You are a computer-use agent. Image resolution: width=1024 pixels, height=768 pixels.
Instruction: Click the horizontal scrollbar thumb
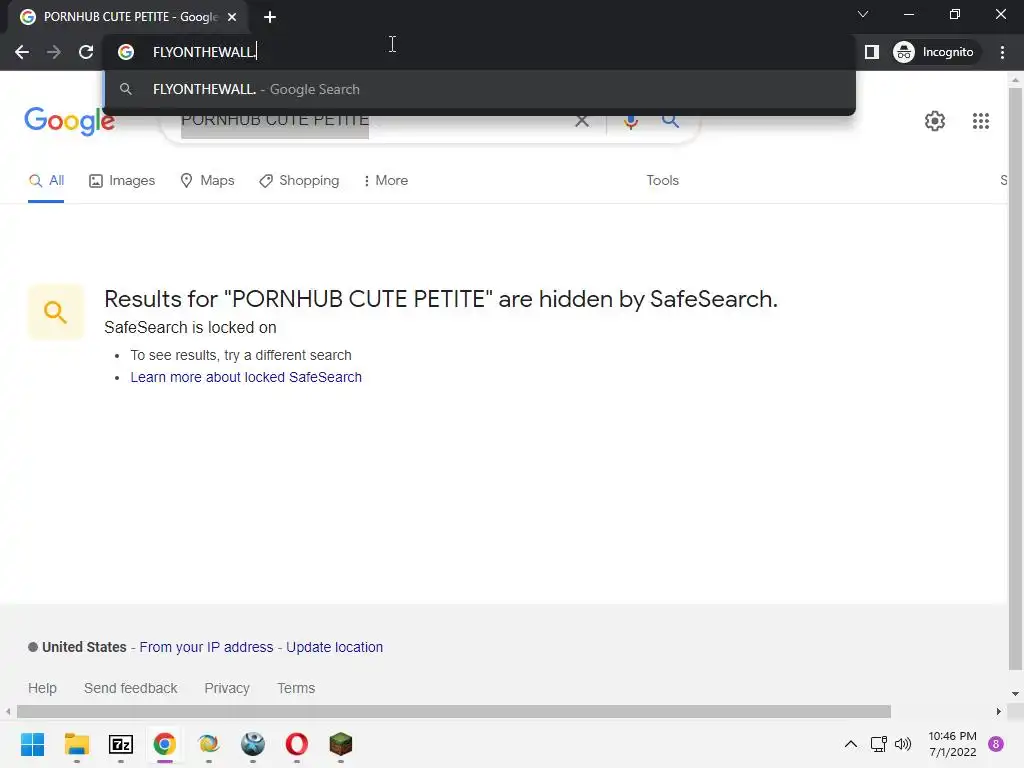click(x=454, y=712)
